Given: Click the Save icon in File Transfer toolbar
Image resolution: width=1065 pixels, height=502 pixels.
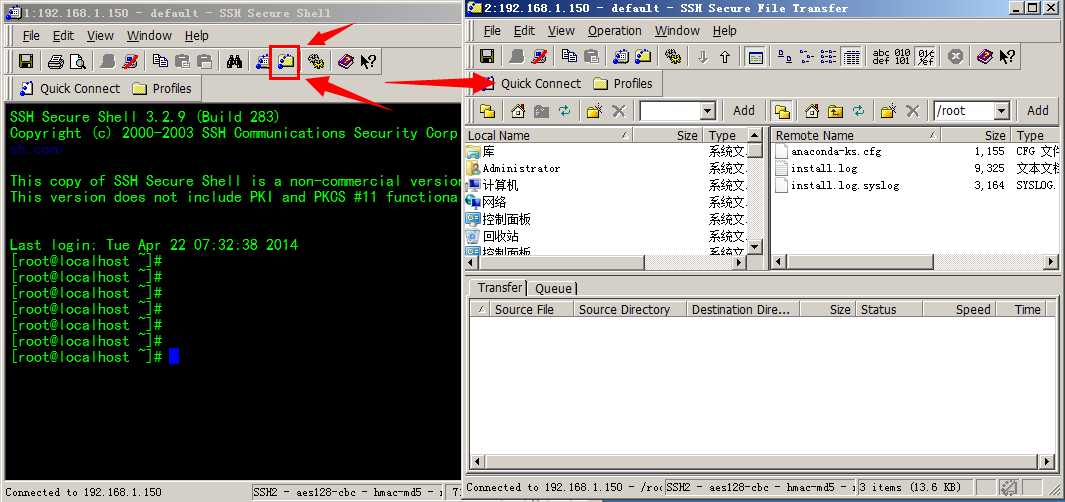Looking at the screenshot, I should click(487, 56).
